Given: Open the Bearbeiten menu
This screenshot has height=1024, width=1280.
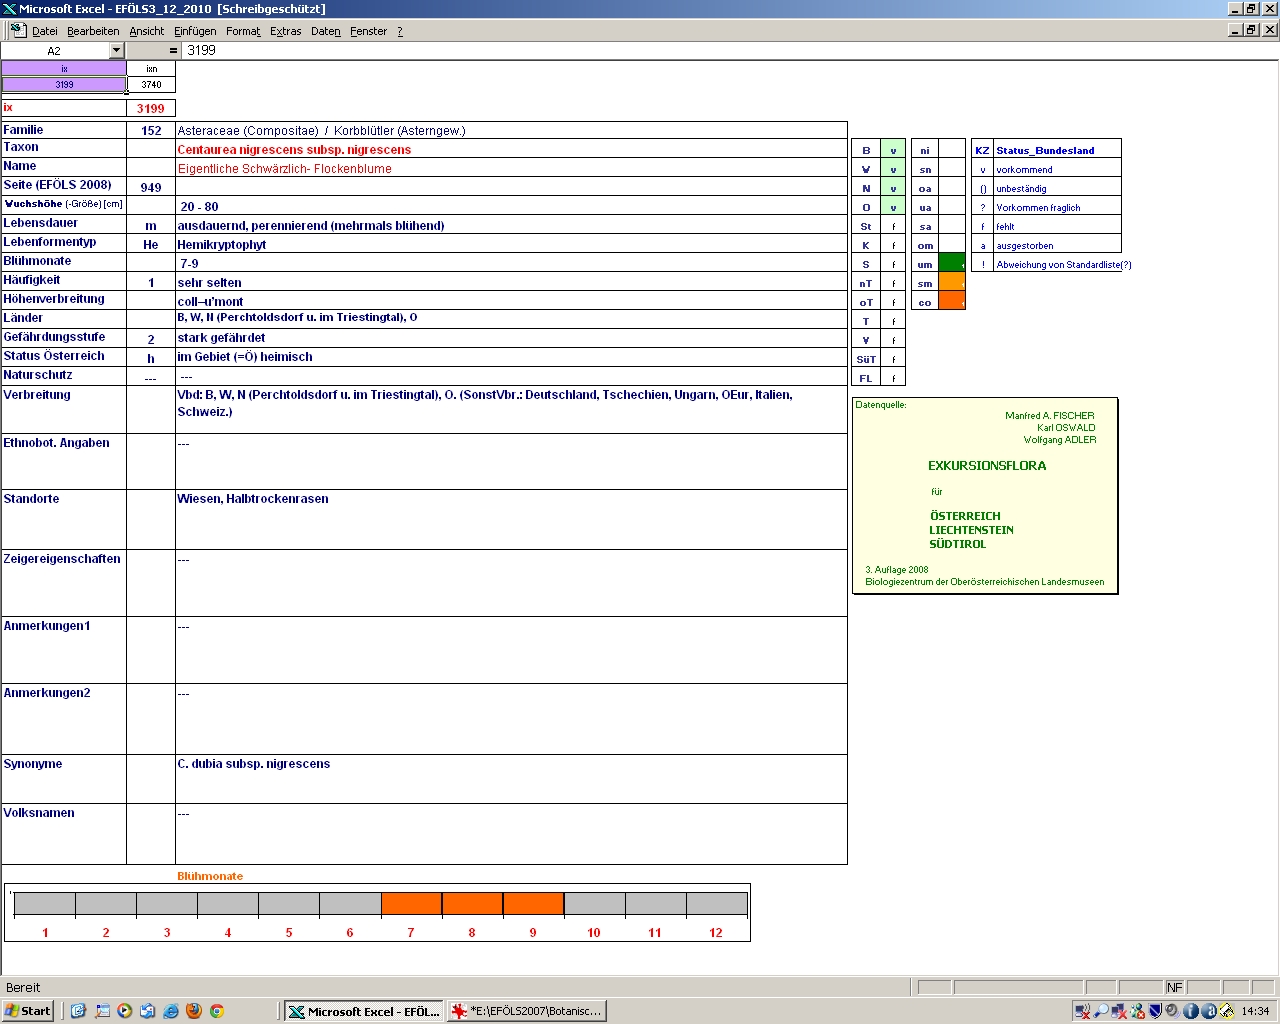Looking at the screenshot, I should pos(93,31).
